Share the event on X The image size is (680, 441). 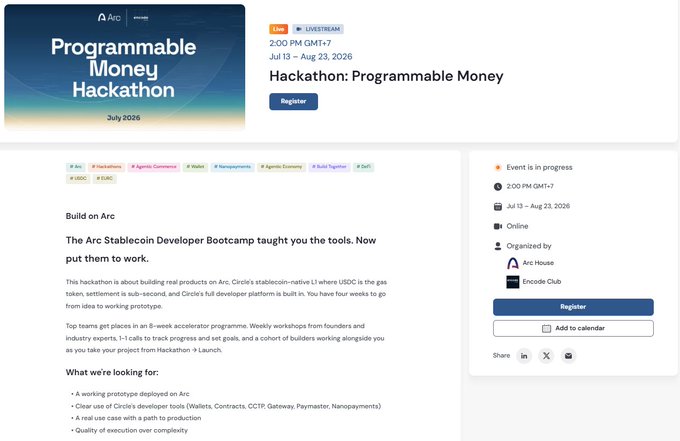pyautogui.click(x=546, y=356)
